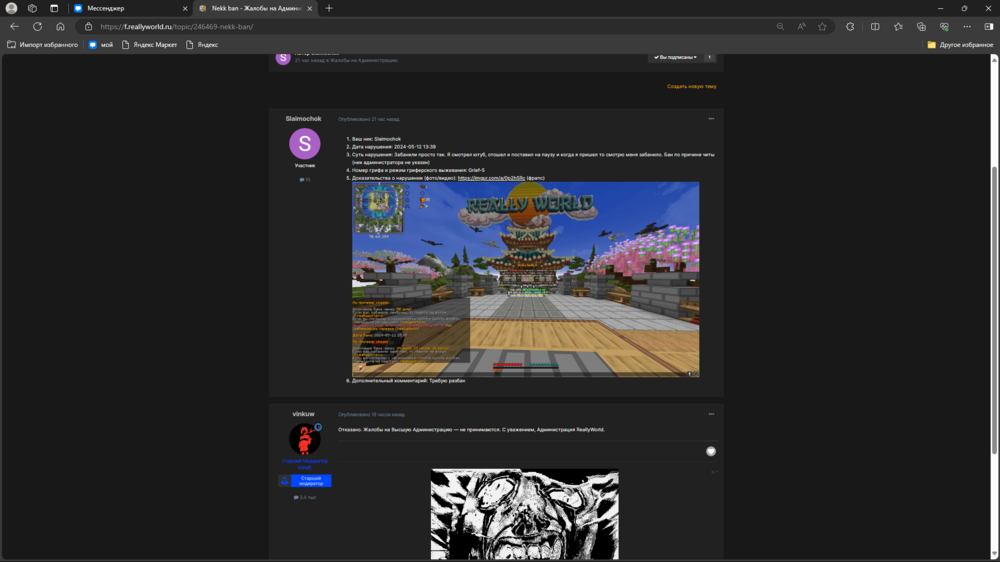Click the purple S avatar of Slaimochok post

pos(305,144)
